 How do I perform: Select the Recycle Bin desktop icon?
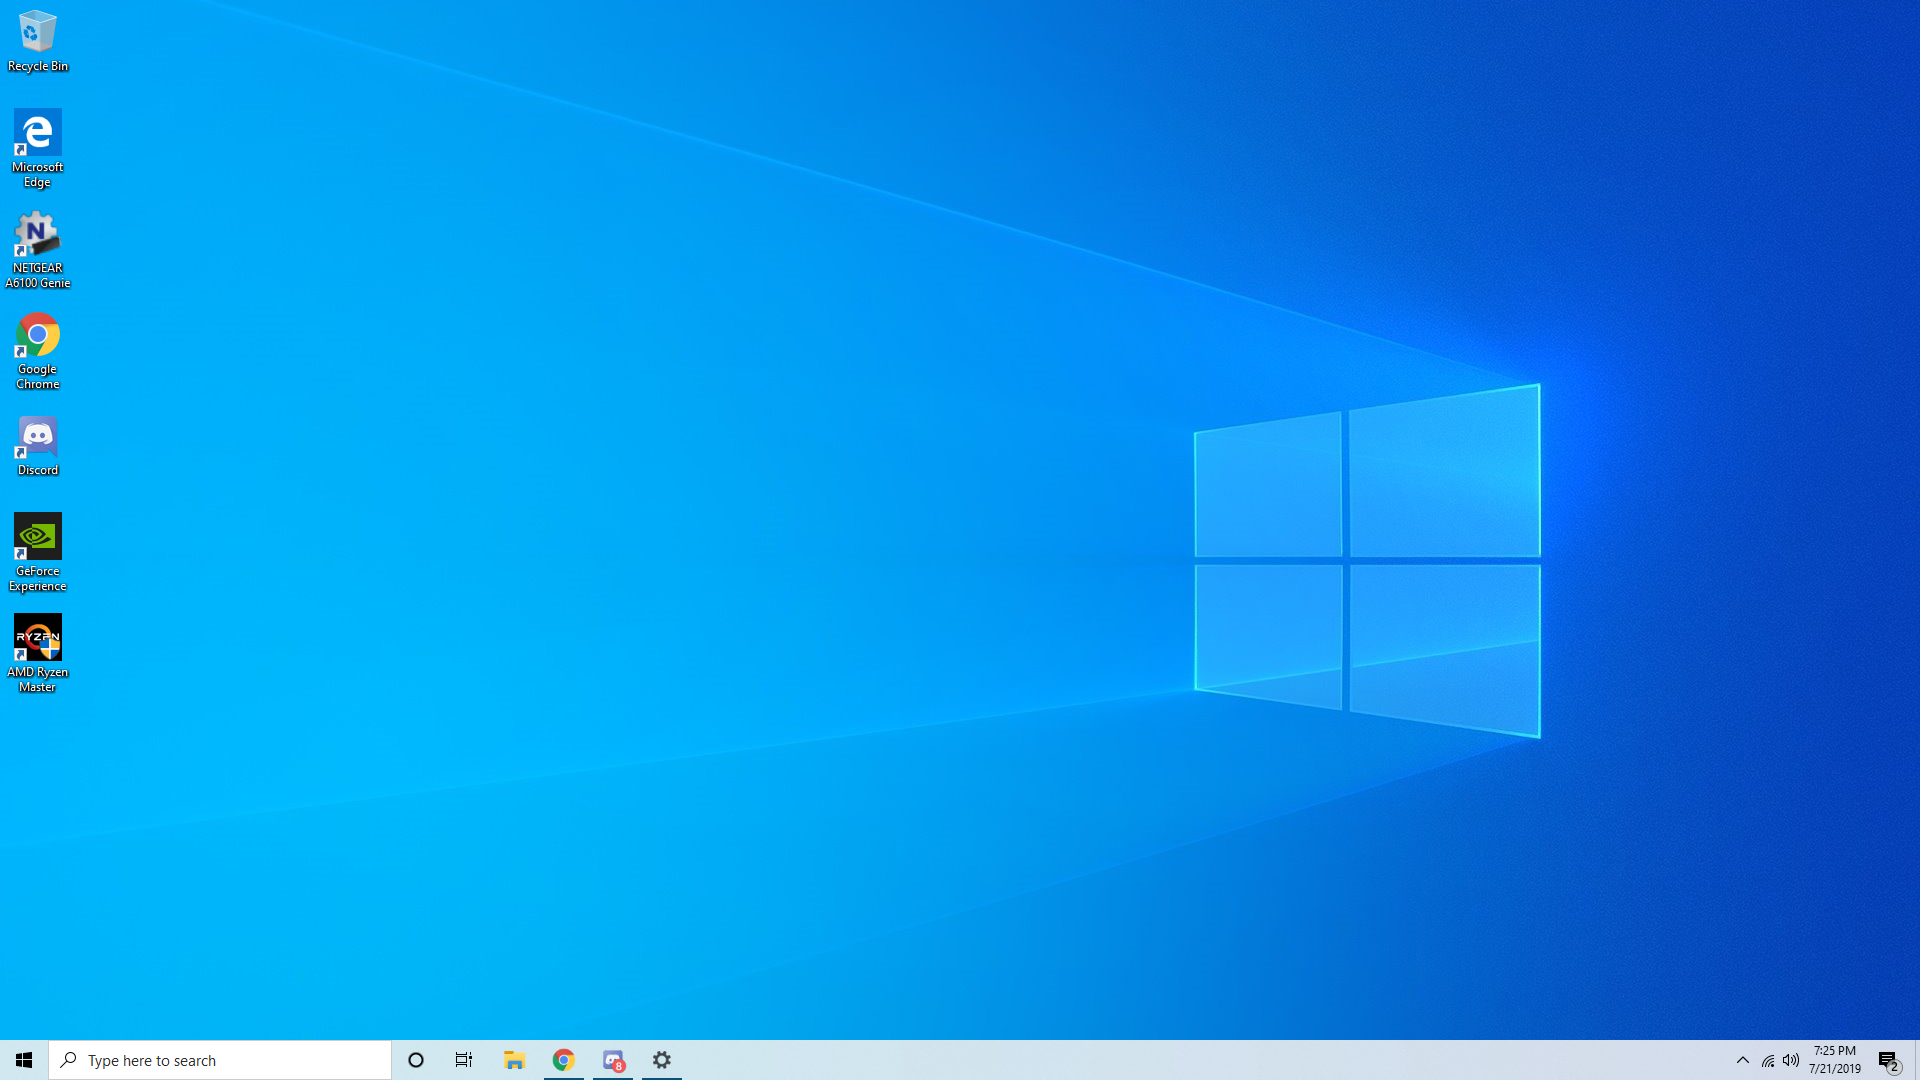pos(37,41)
